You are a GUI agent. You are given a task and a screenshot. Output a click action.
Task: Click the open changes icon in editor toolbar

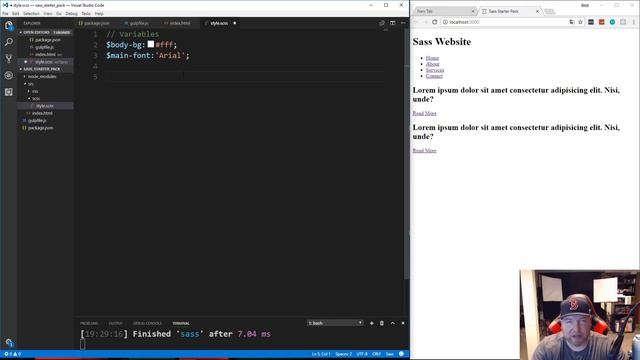(382, 23)
